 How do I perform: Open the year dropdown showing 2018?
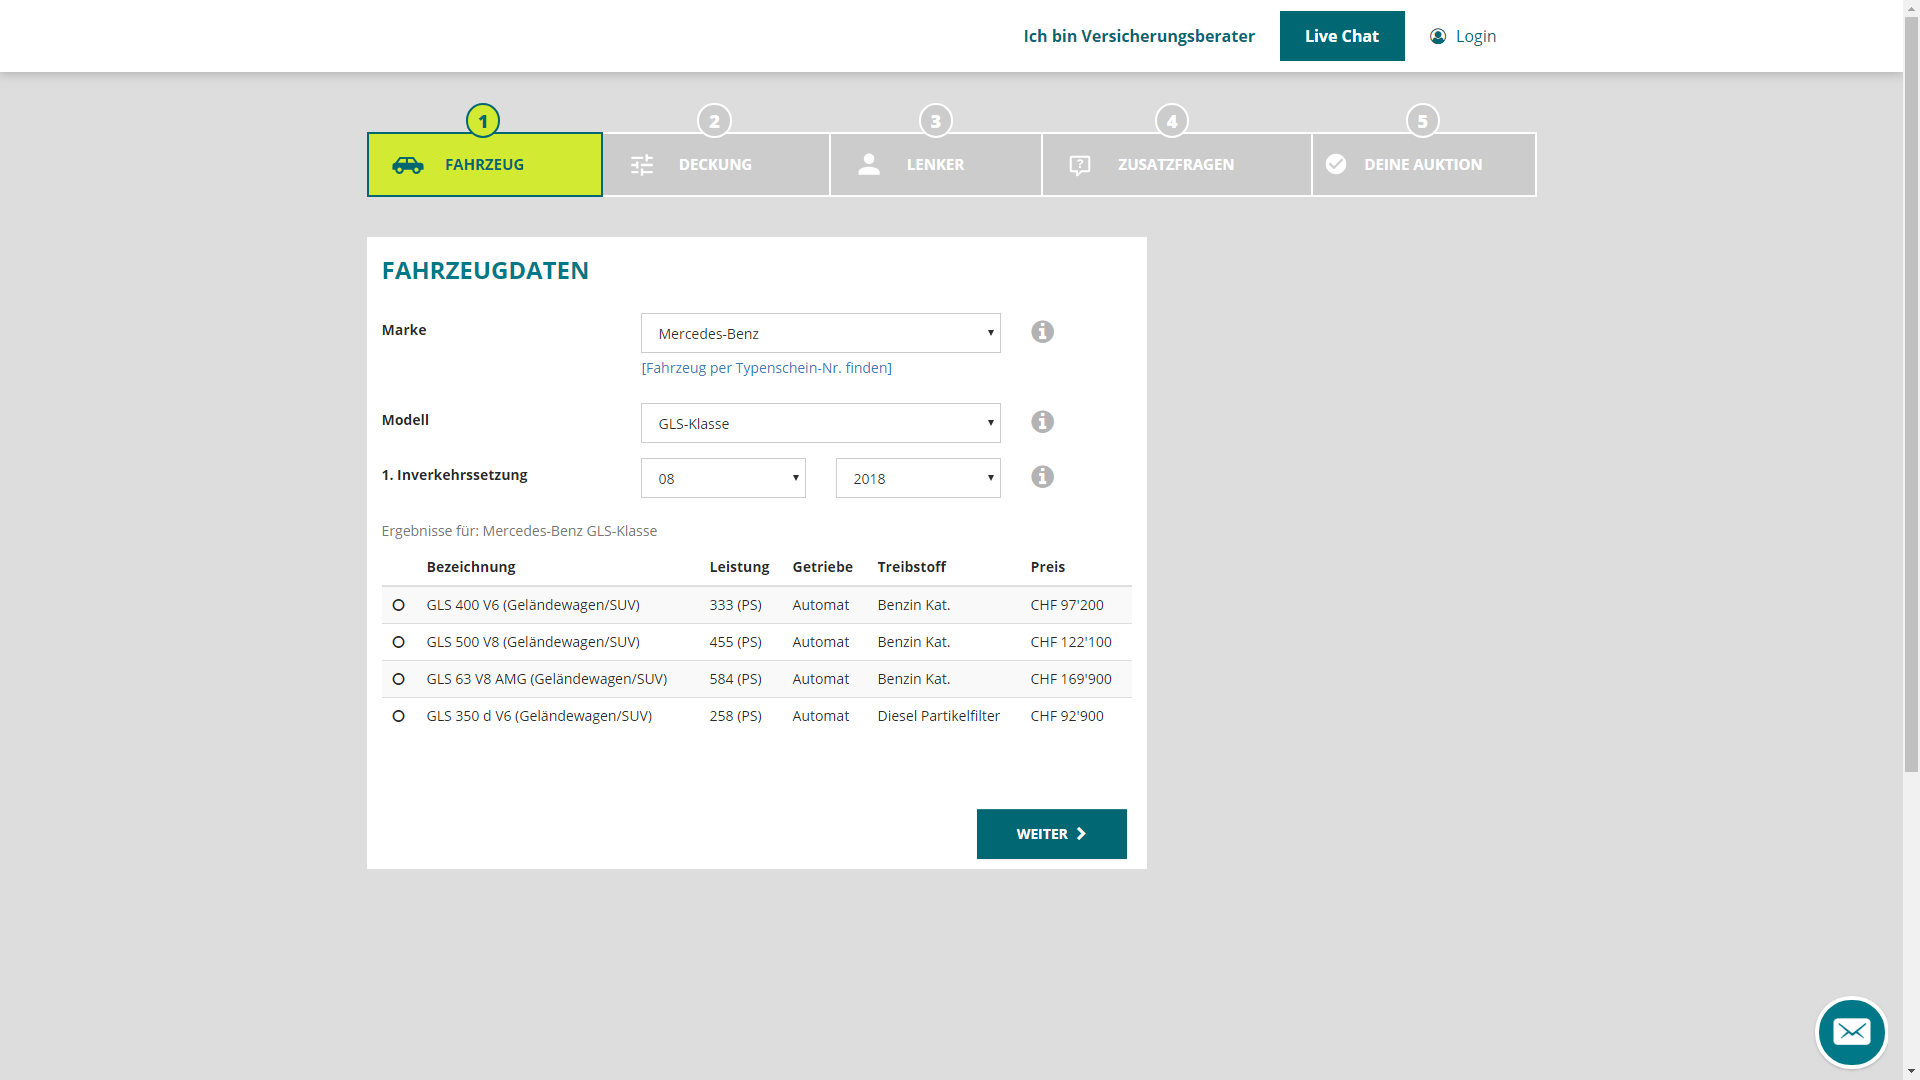pyautogui.click(x=917, y=479)
